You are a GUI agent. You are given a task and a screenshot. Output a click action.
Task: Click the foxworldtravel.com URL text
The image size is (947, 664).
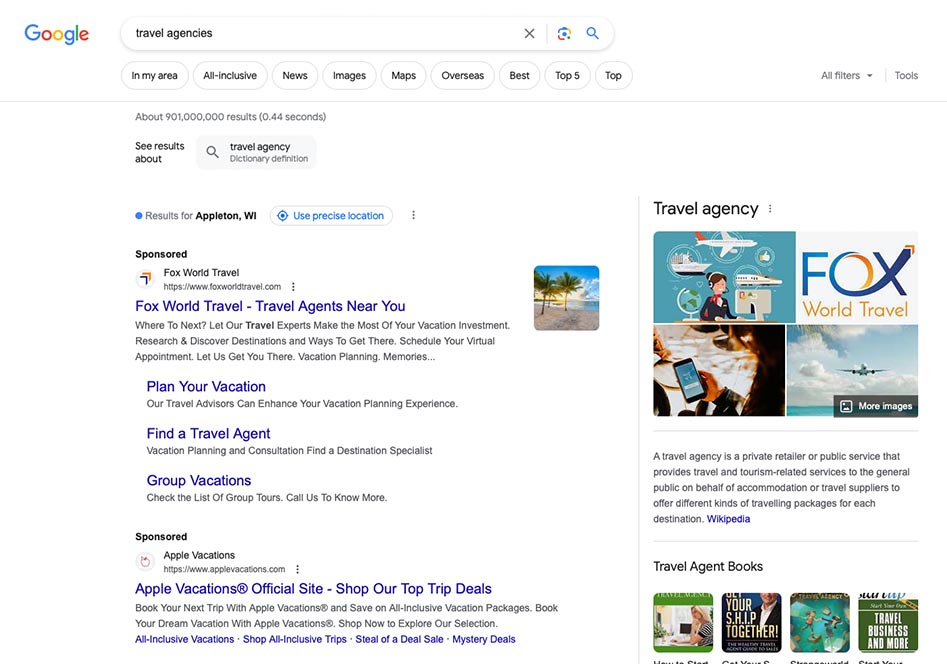coord(222,287)
